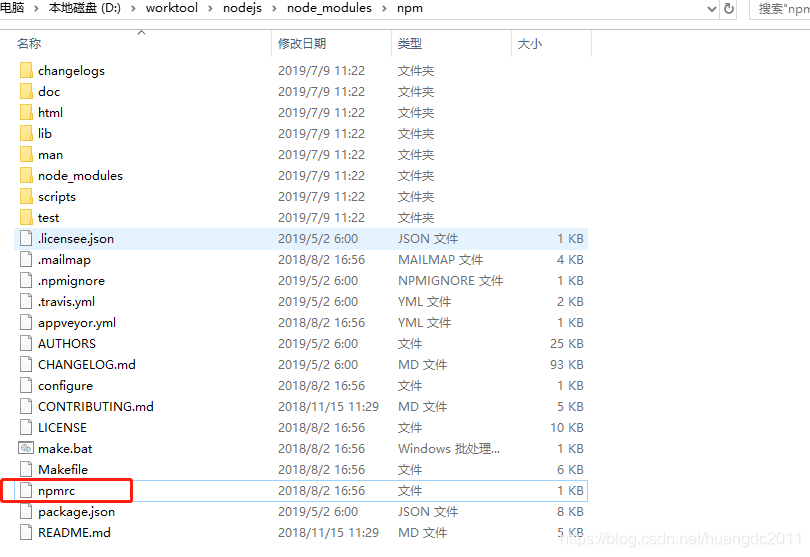Go to 电脑 in the breadcrumb path

12,8
